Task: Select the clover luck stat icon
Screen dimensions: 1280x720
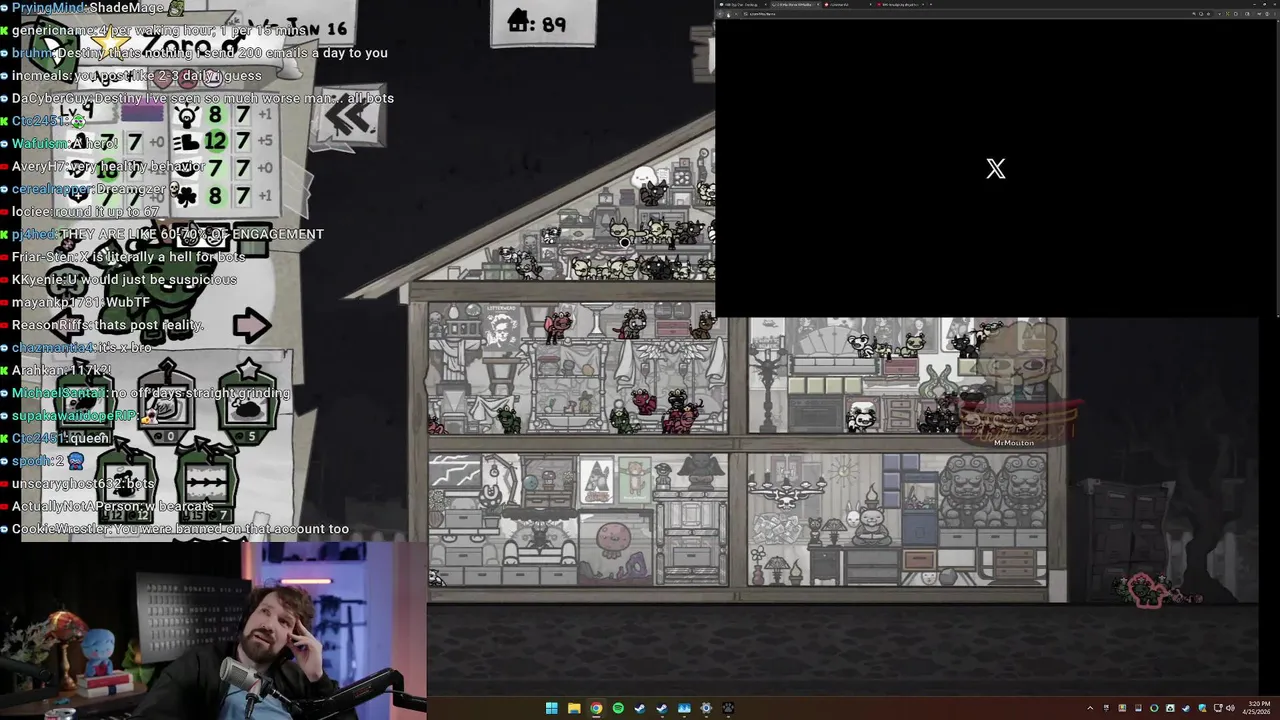Action: (187, 197)
